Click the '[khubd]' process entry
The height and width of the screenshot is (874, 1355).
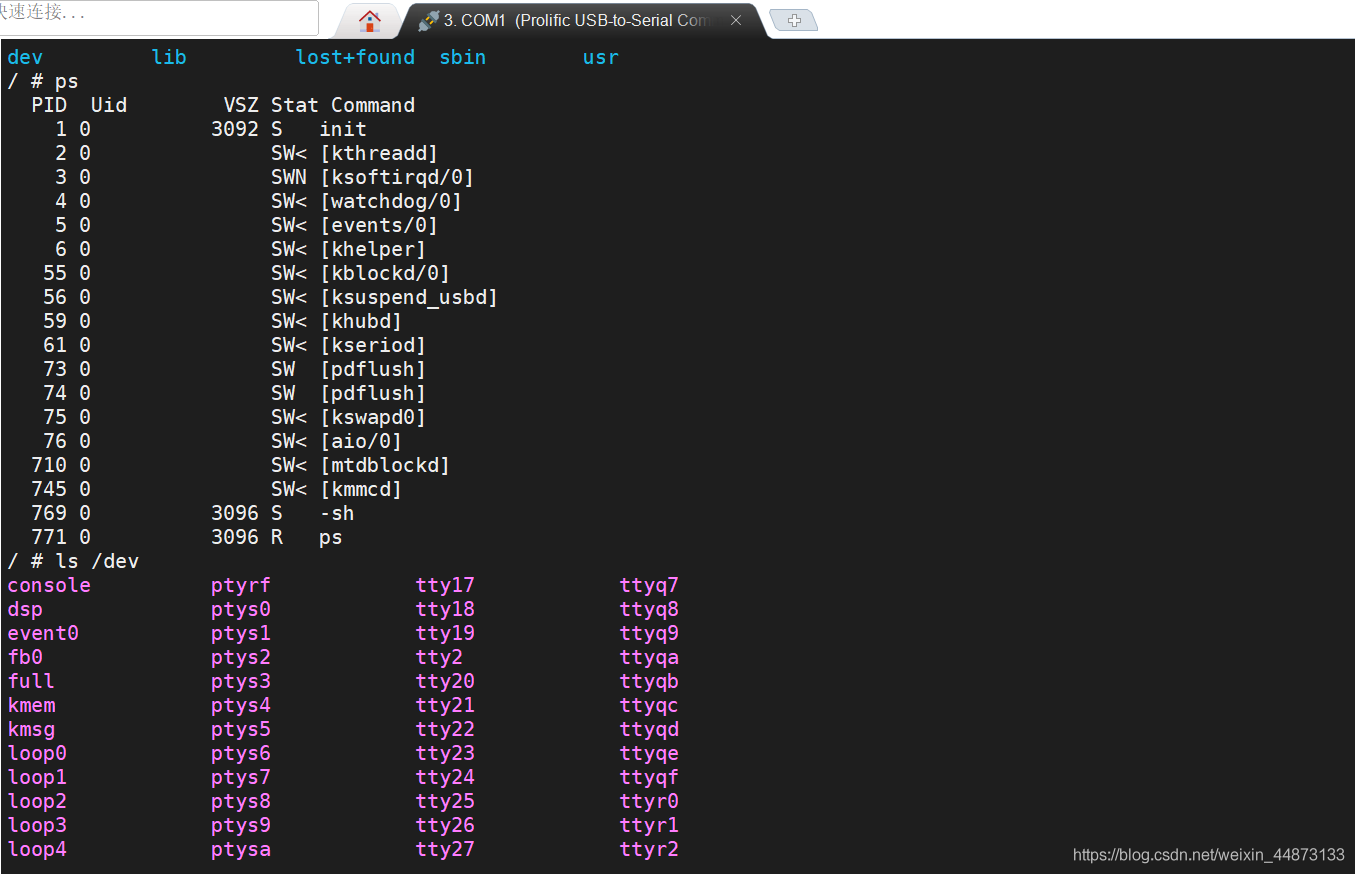361,321
